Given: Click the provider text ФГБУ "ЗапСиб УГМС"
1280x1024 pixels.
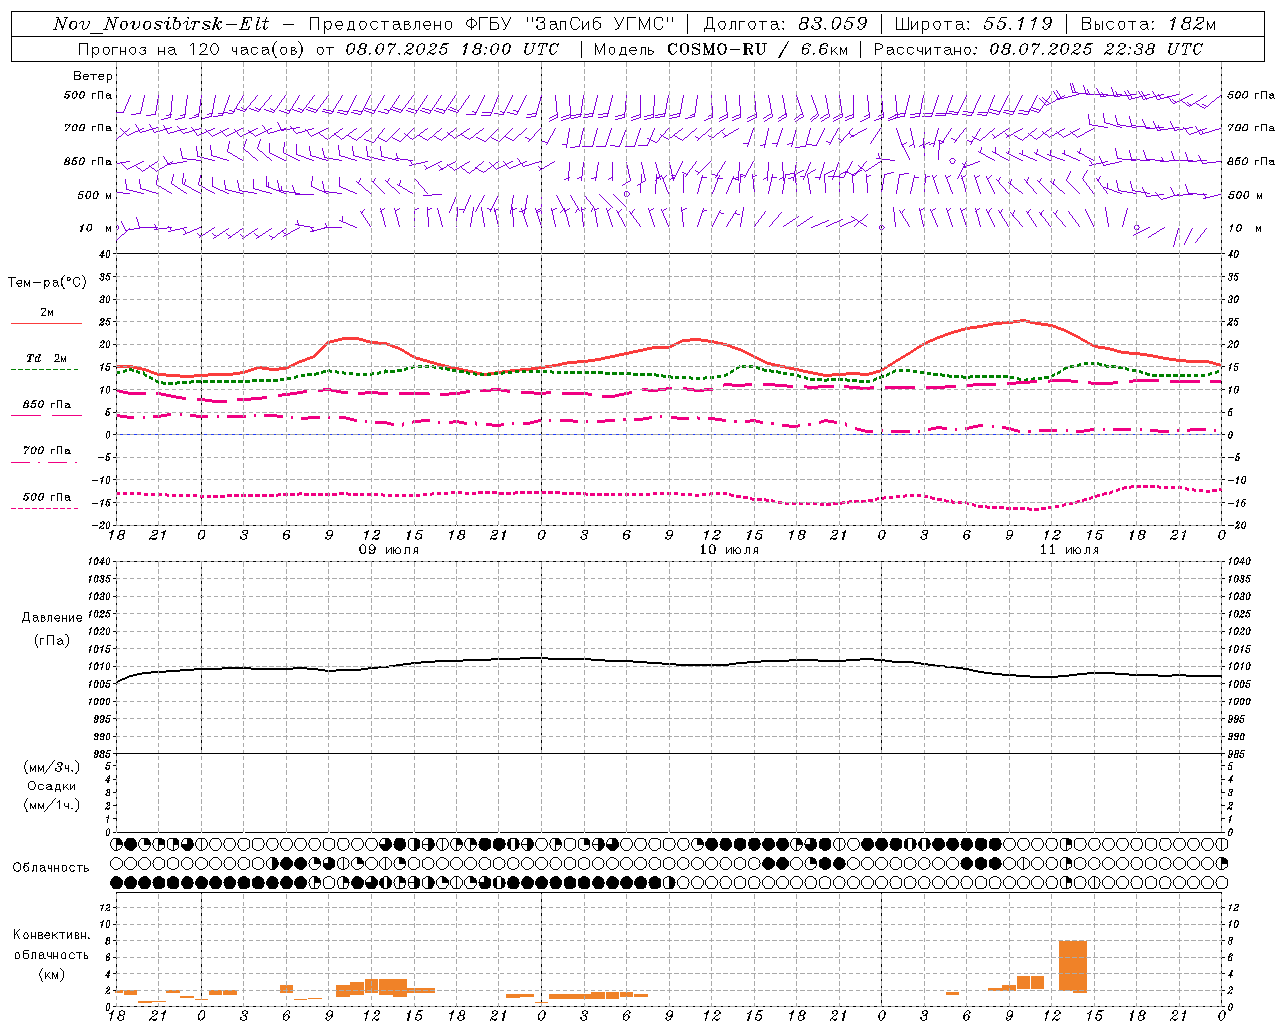Looking at the screenshot, I should click(x=571, y=24).
